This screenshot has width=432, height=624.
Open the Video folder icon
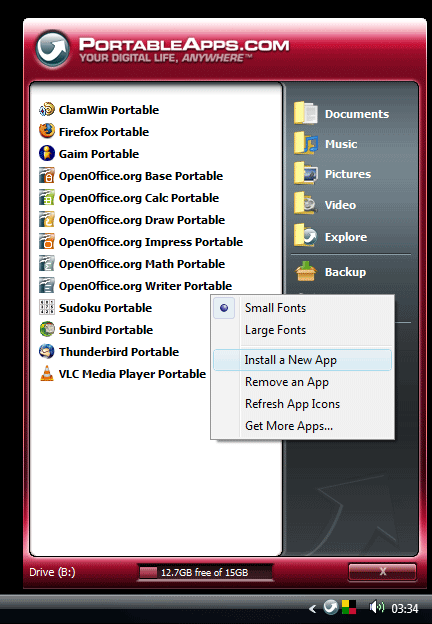306,204
